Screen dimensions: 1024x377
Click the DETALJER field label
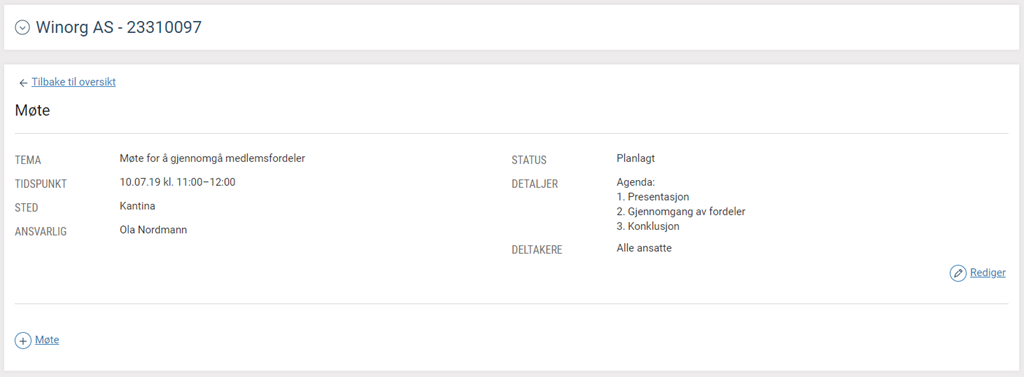click(x=535, y=184)
